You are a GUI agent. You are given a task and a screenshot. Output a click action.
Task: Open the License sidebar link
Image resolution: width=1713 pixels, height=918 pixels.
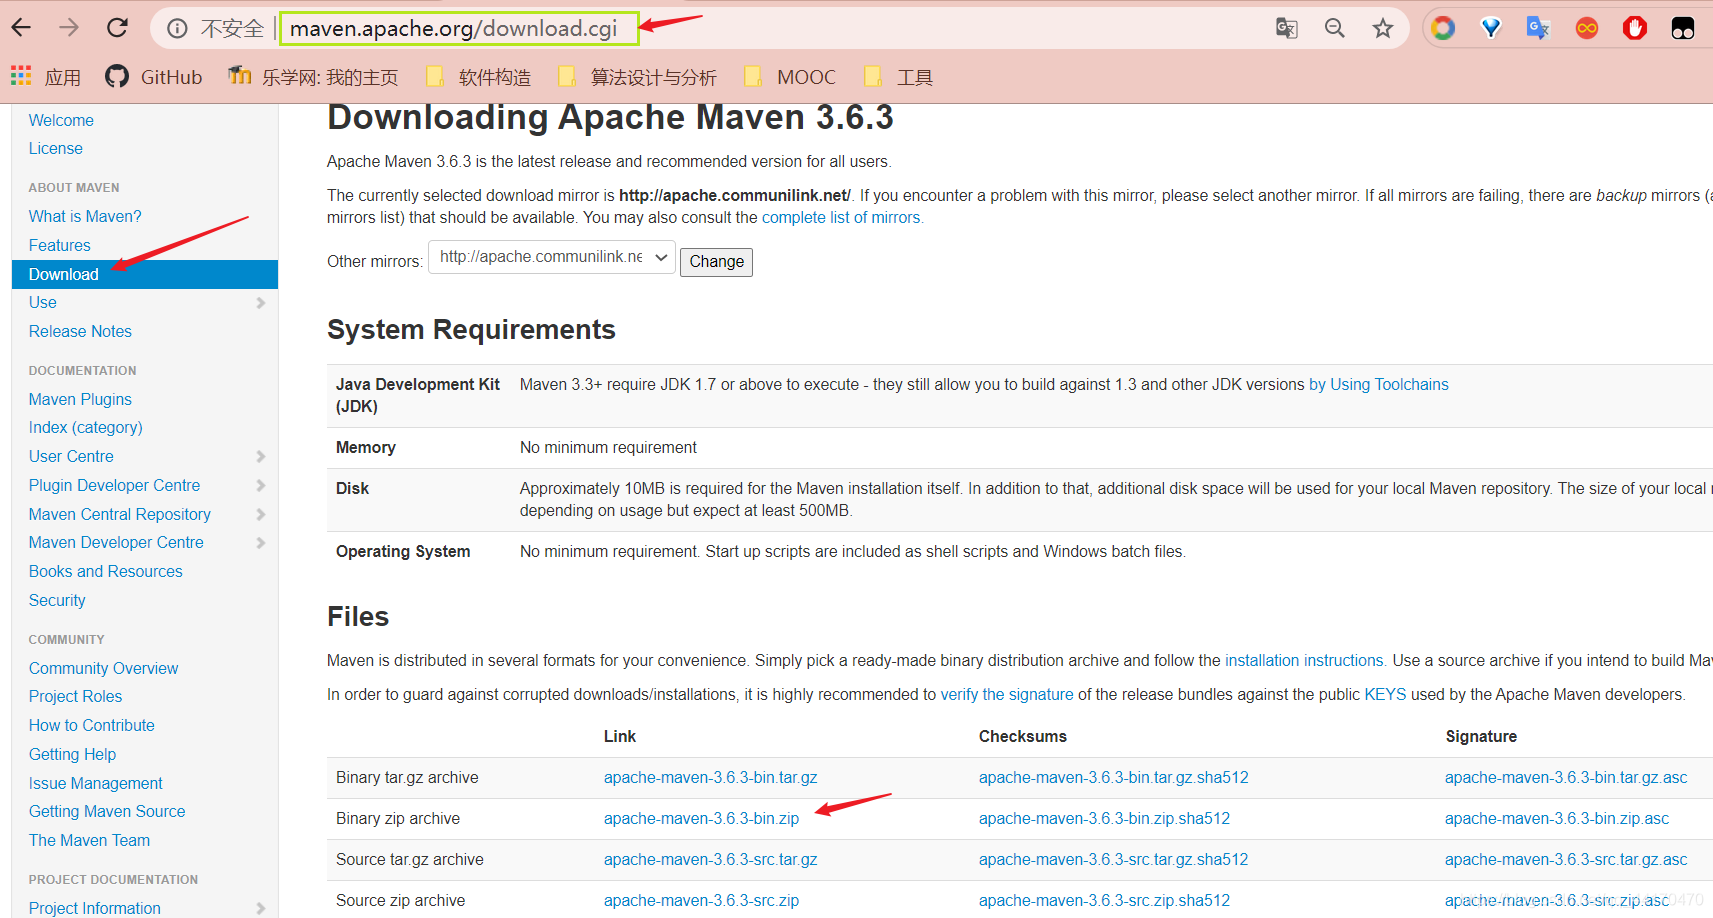pos(56,148)
